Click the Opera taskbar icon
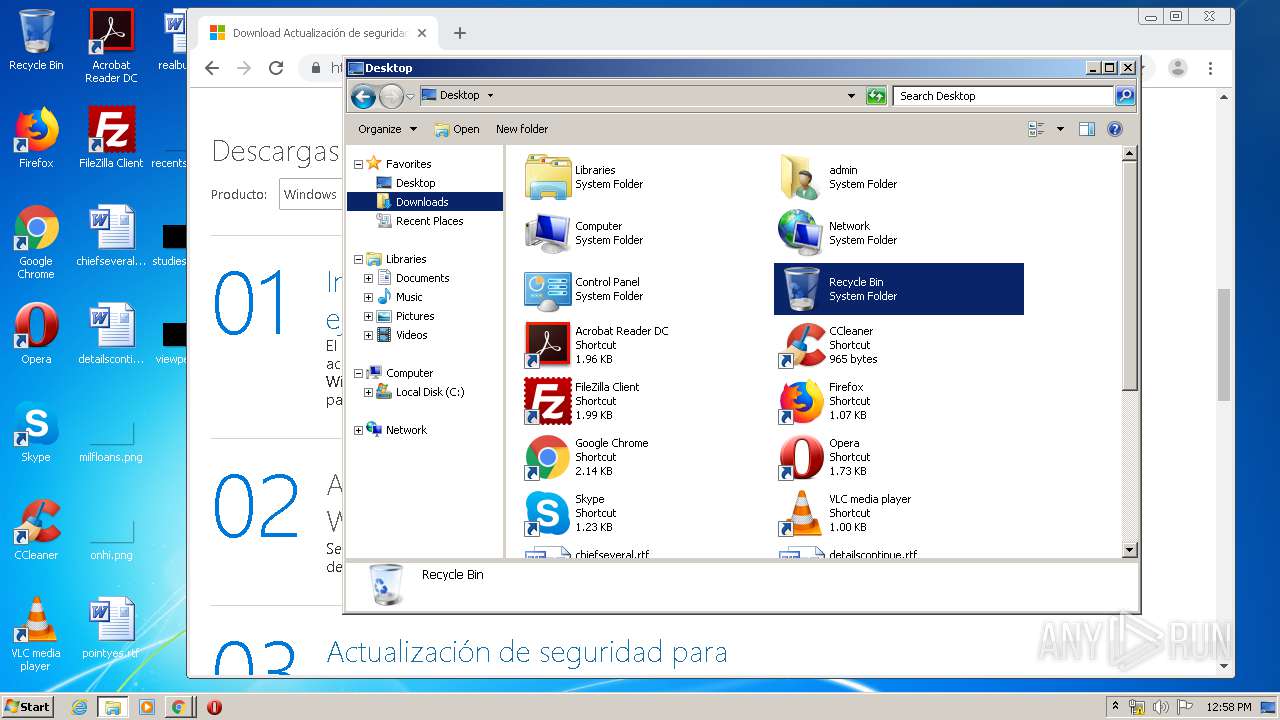1280x720 pixels. 213,707
